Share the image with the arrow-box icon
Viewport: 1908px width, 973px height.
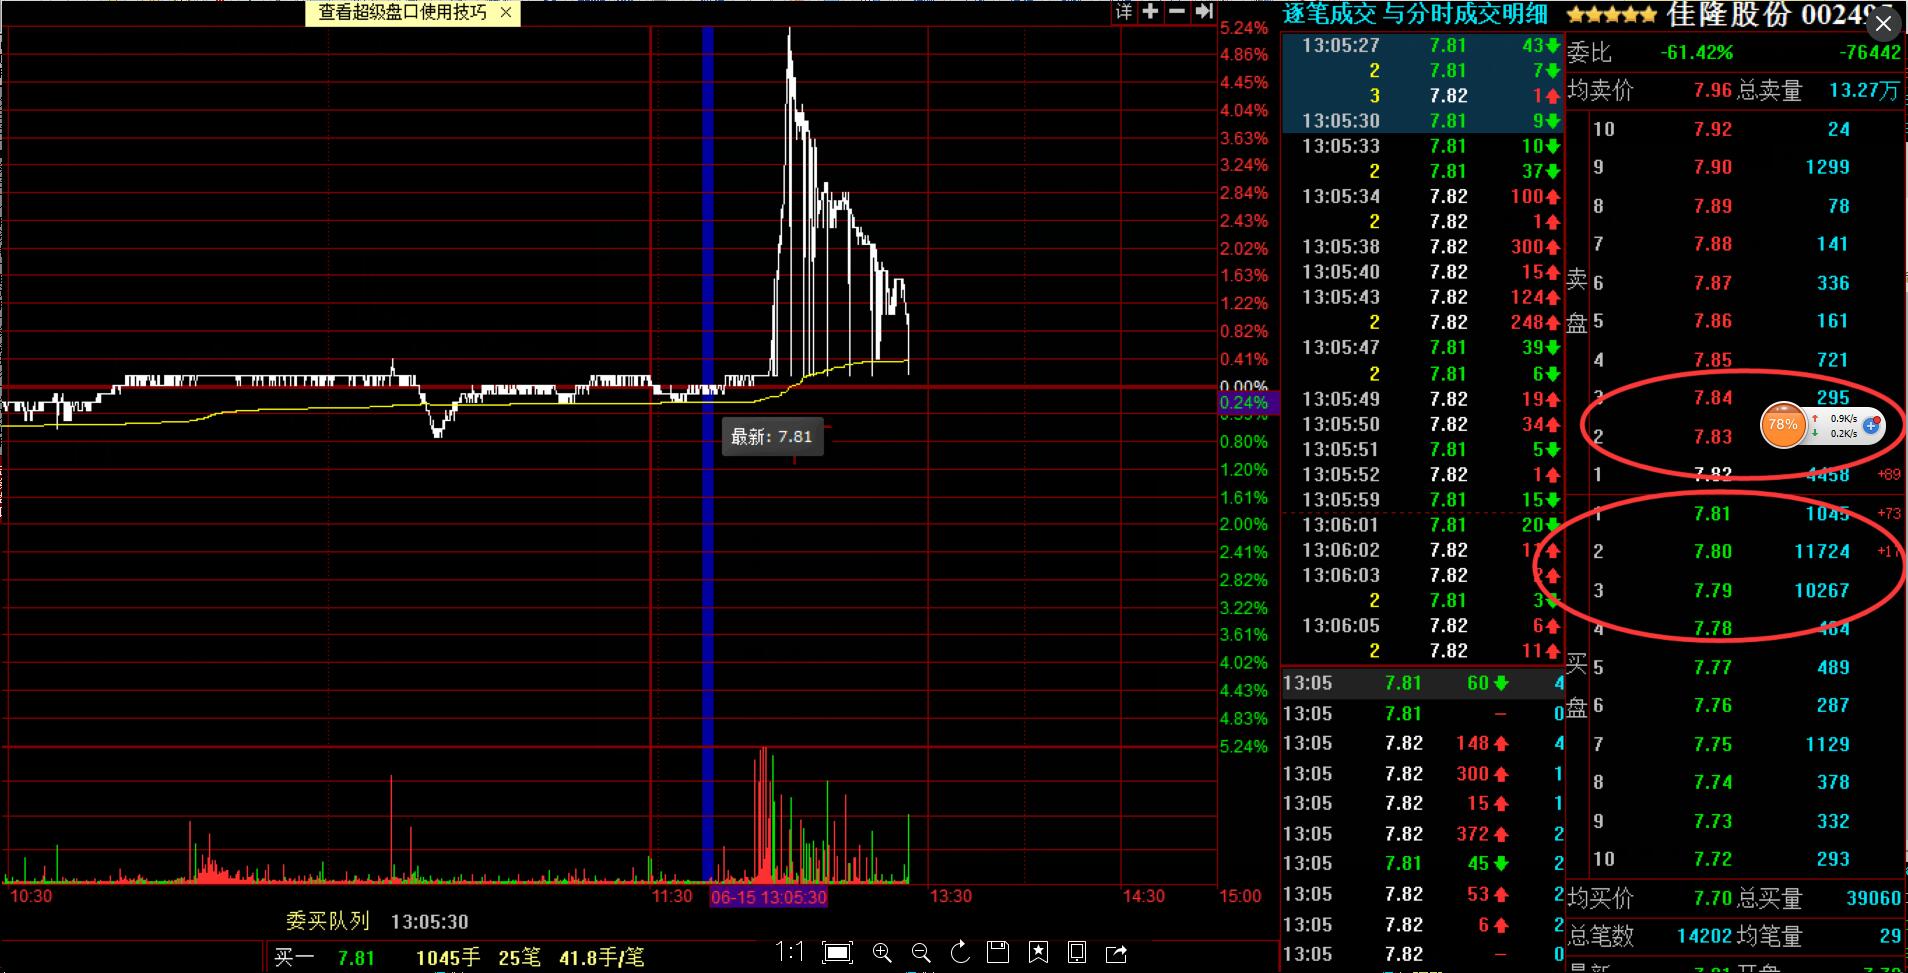click(1116, 952)
